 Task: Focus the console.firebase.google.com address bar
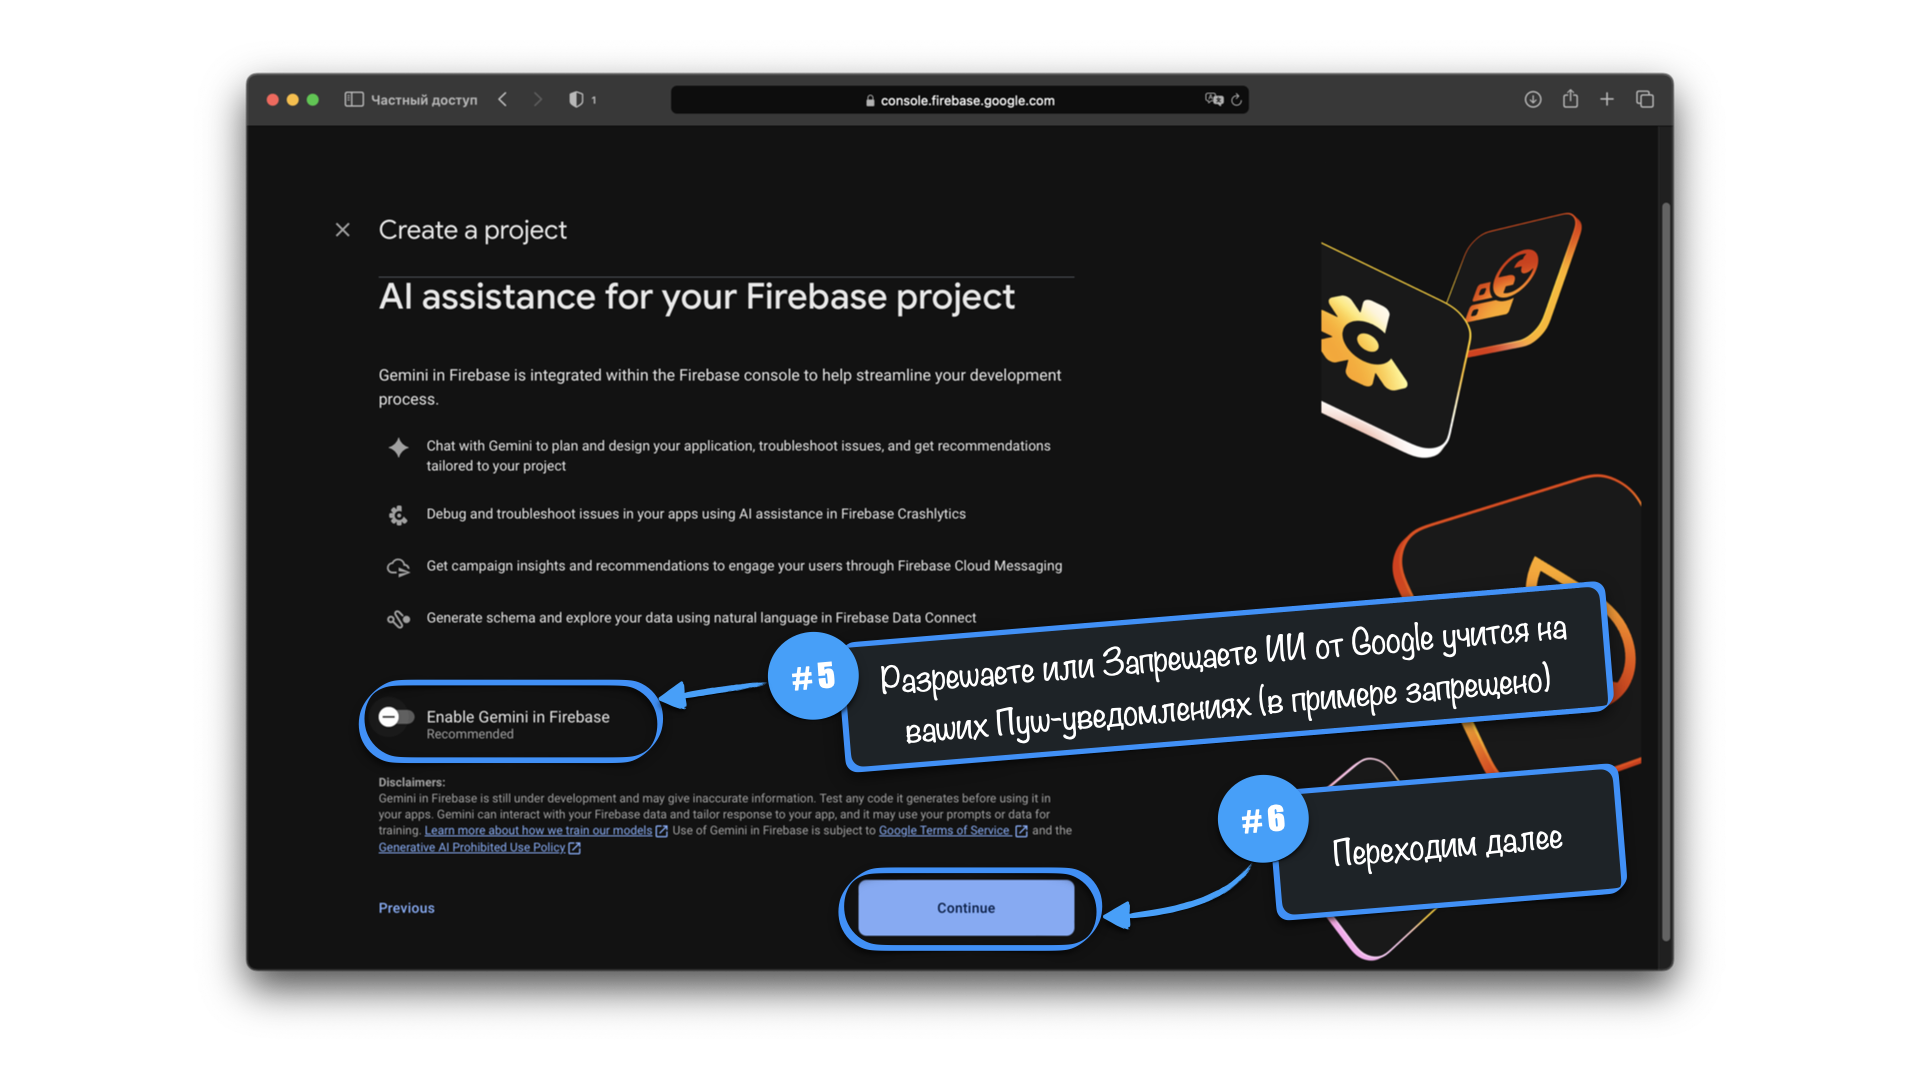point(960,100)
